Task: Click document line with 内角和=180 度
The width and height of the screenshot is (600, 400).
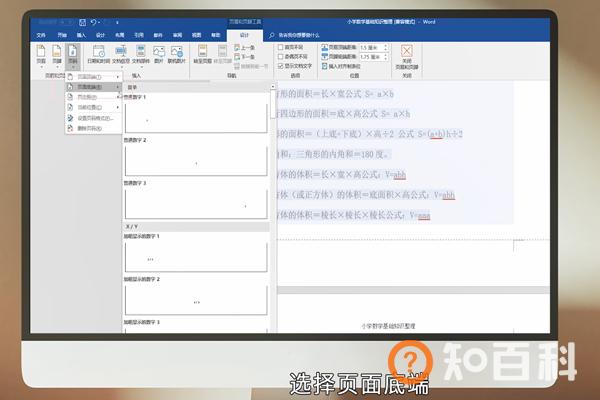Action: 332,154
